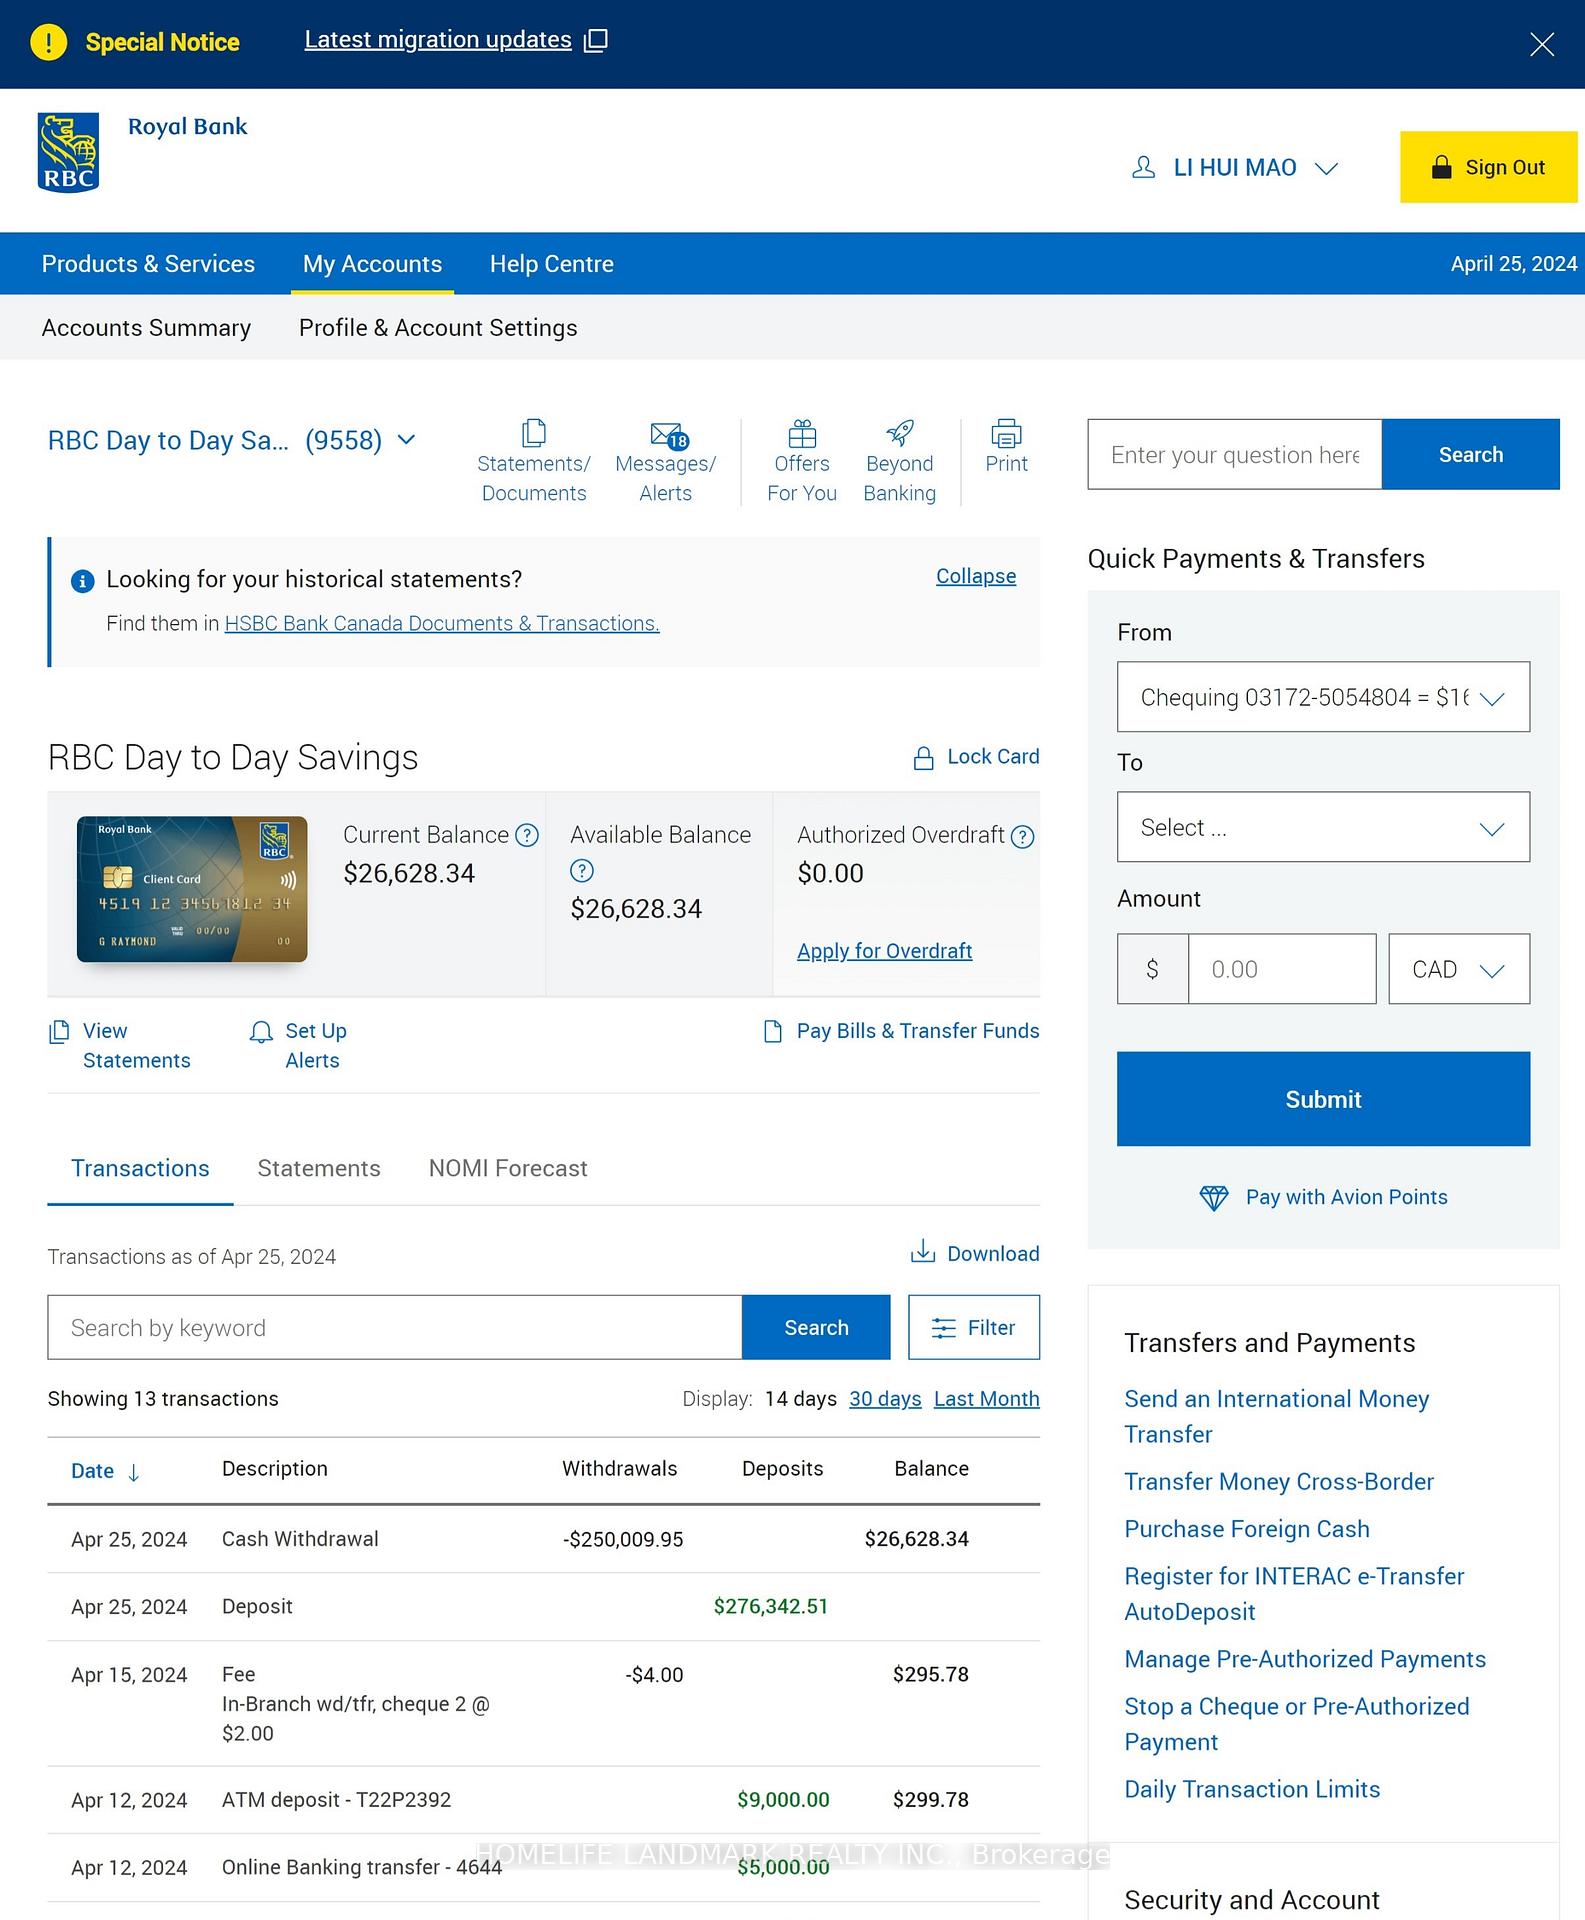The width and height of the screenshot is (1585, 1920).
Task: Open Transfer Money Cross-Border
Action: tap(1279, 1482)
